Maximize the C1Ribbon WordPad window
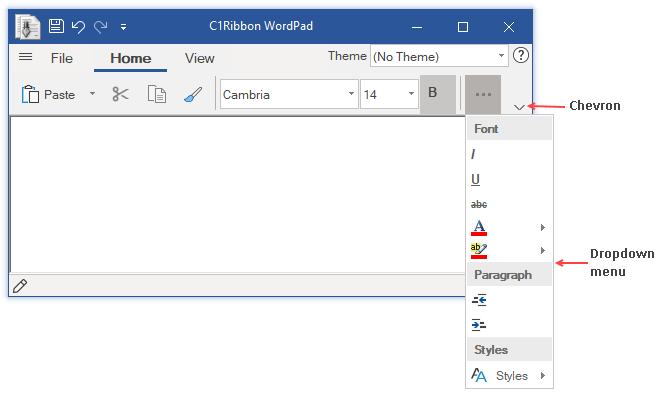The height and width of the screenshot is (395, 659). pyautogui.click(x=463, y=27)
